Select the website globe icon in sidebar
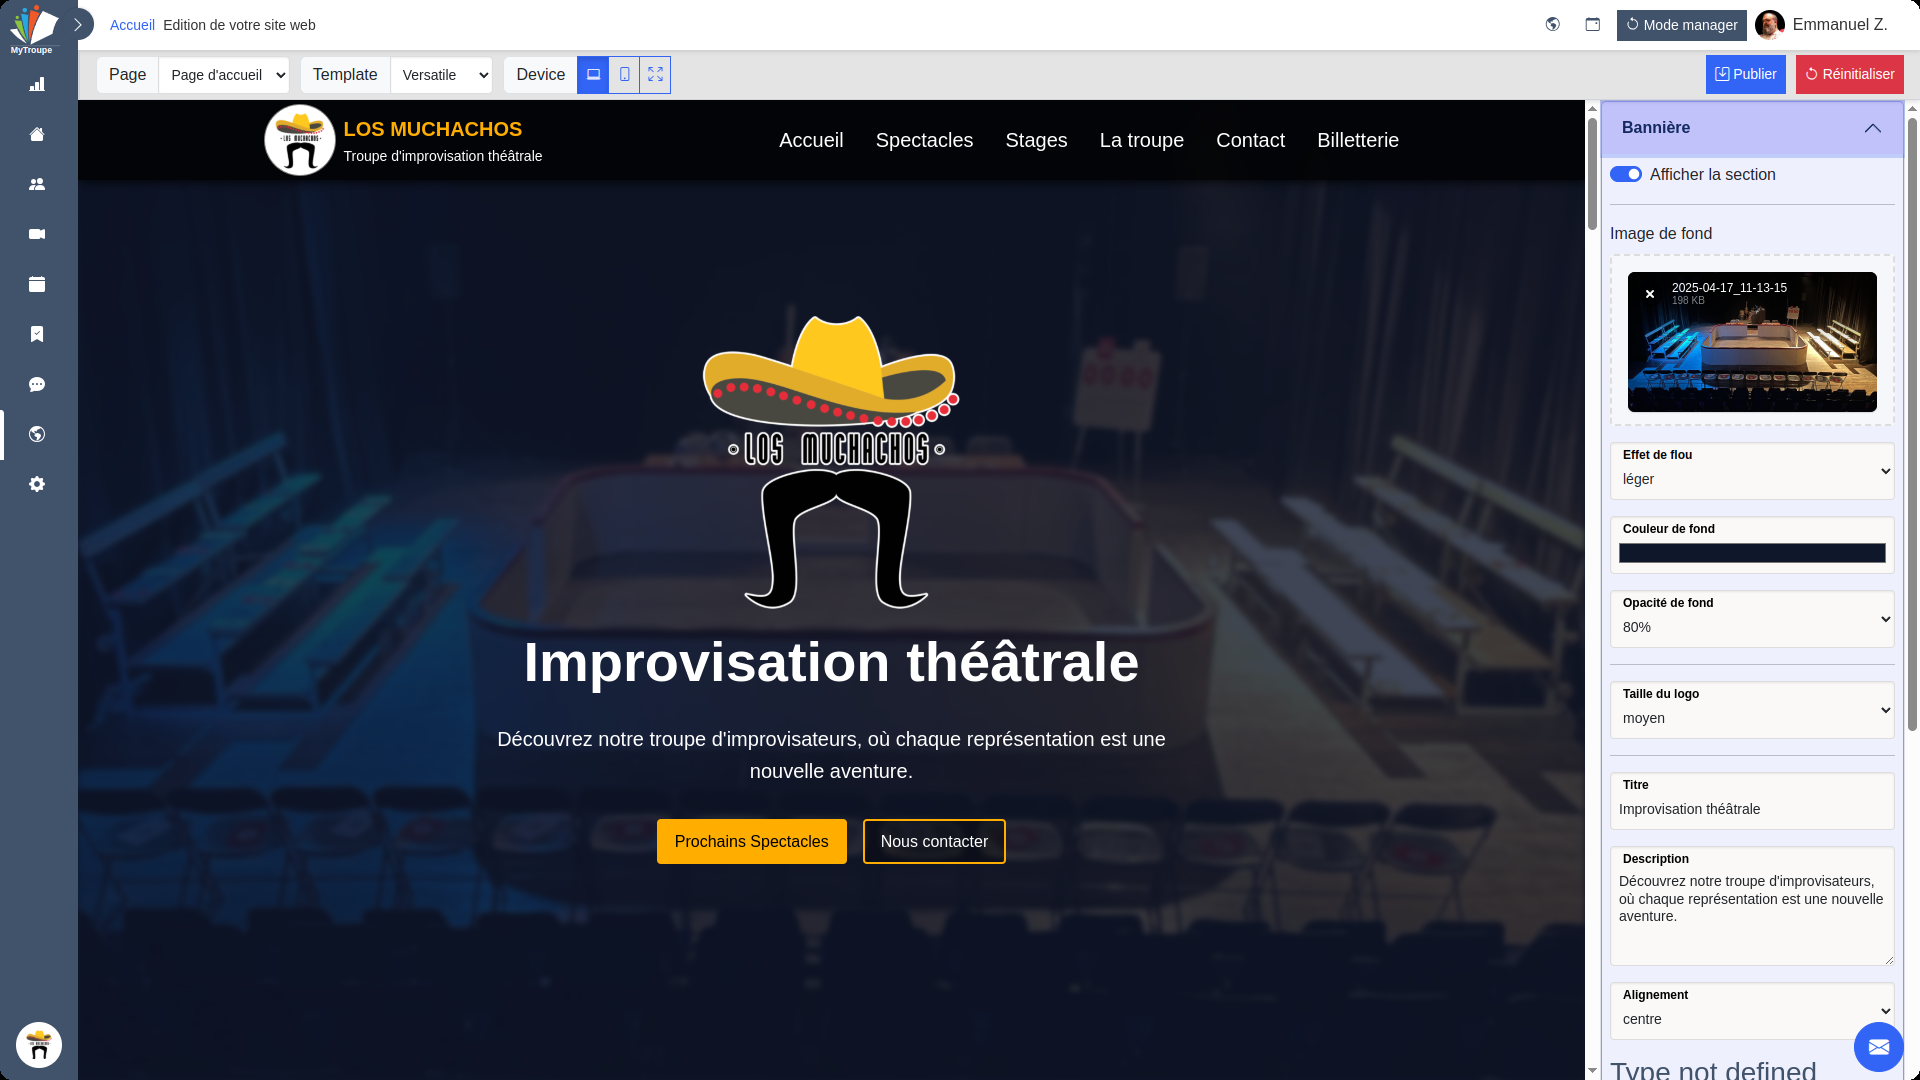 tap(37, 434)
